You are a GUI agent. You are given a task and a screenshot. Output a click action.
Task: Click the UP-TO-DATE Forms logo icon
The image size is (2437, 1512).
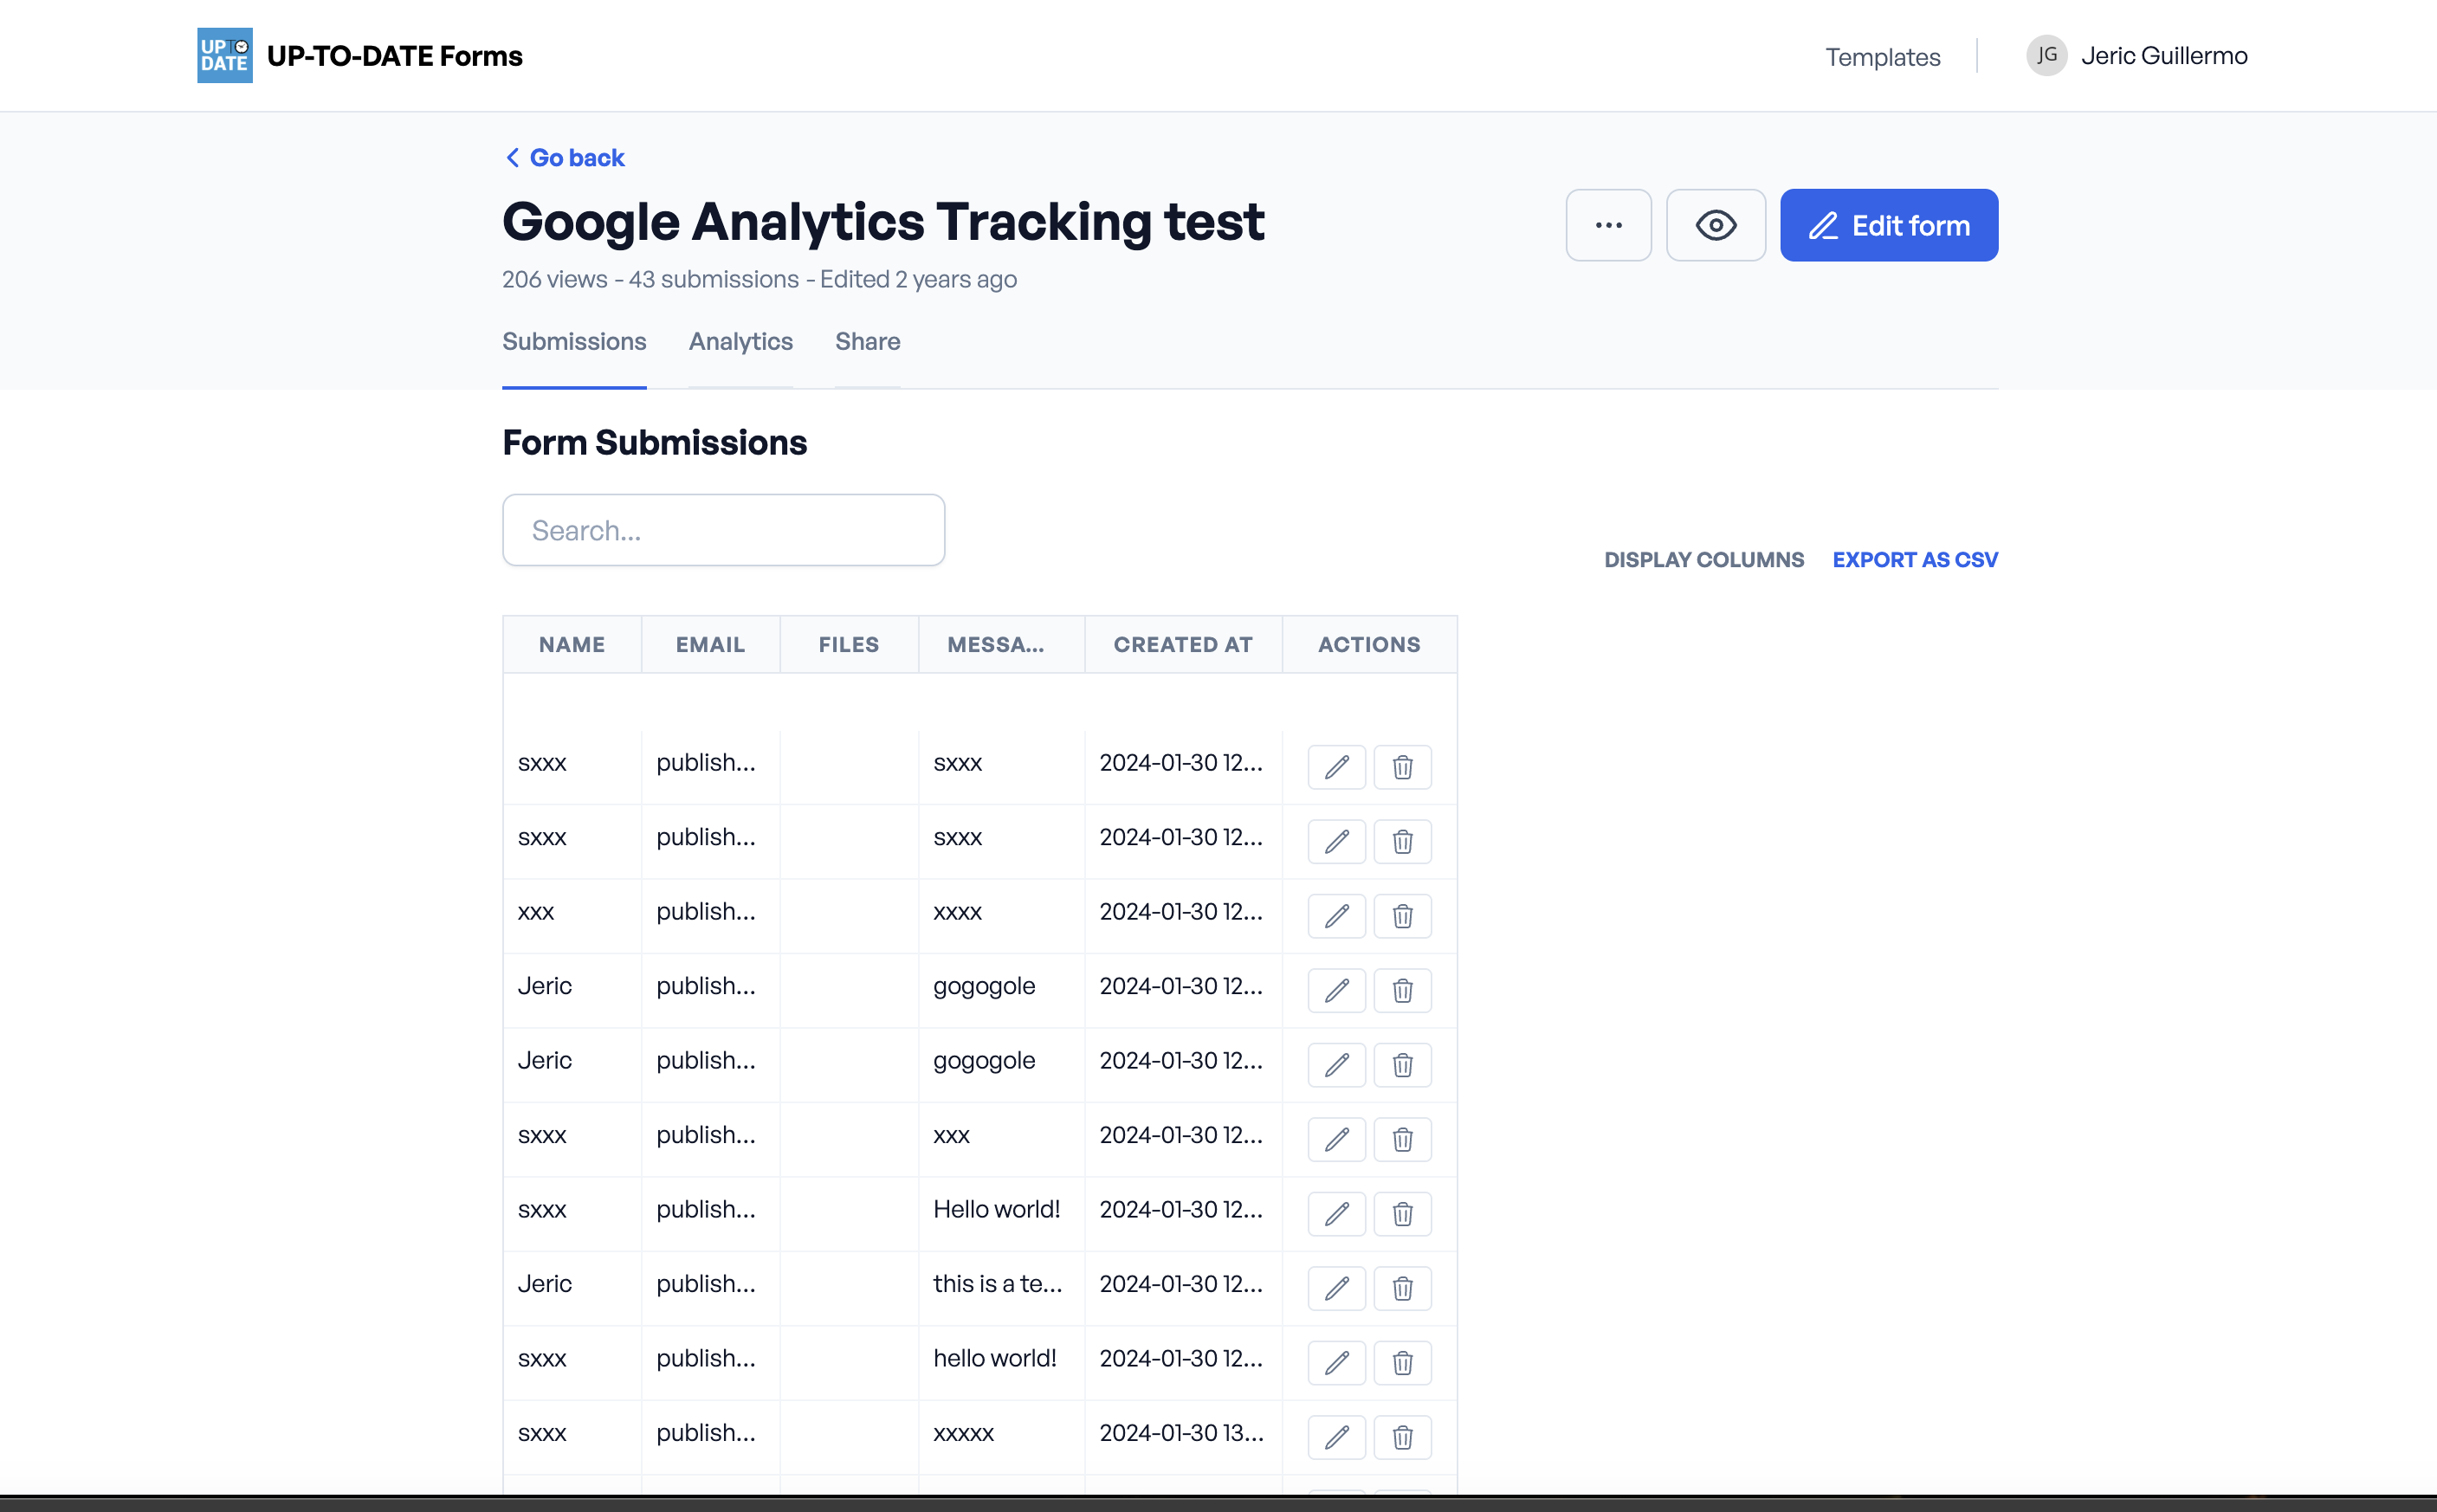pos(224,55)
